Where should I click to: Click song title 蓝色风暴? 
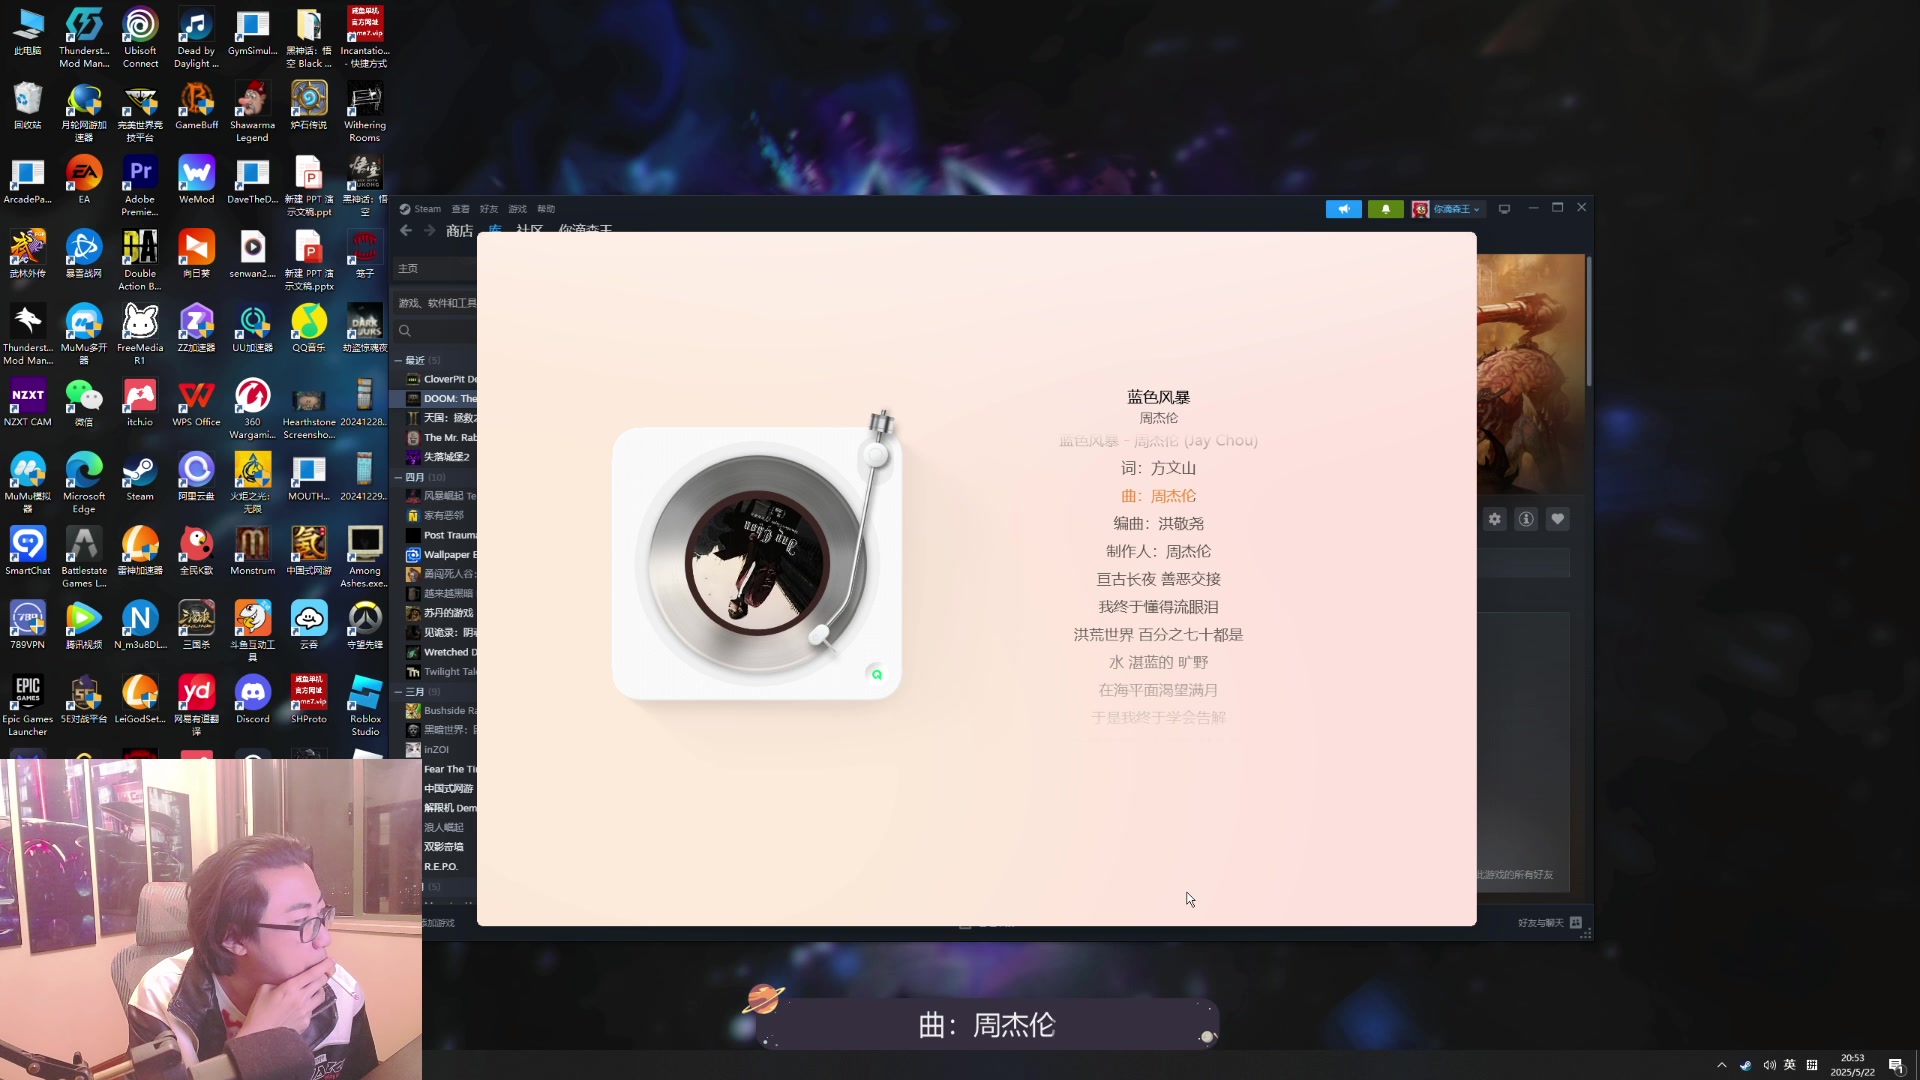[1158, 397]
